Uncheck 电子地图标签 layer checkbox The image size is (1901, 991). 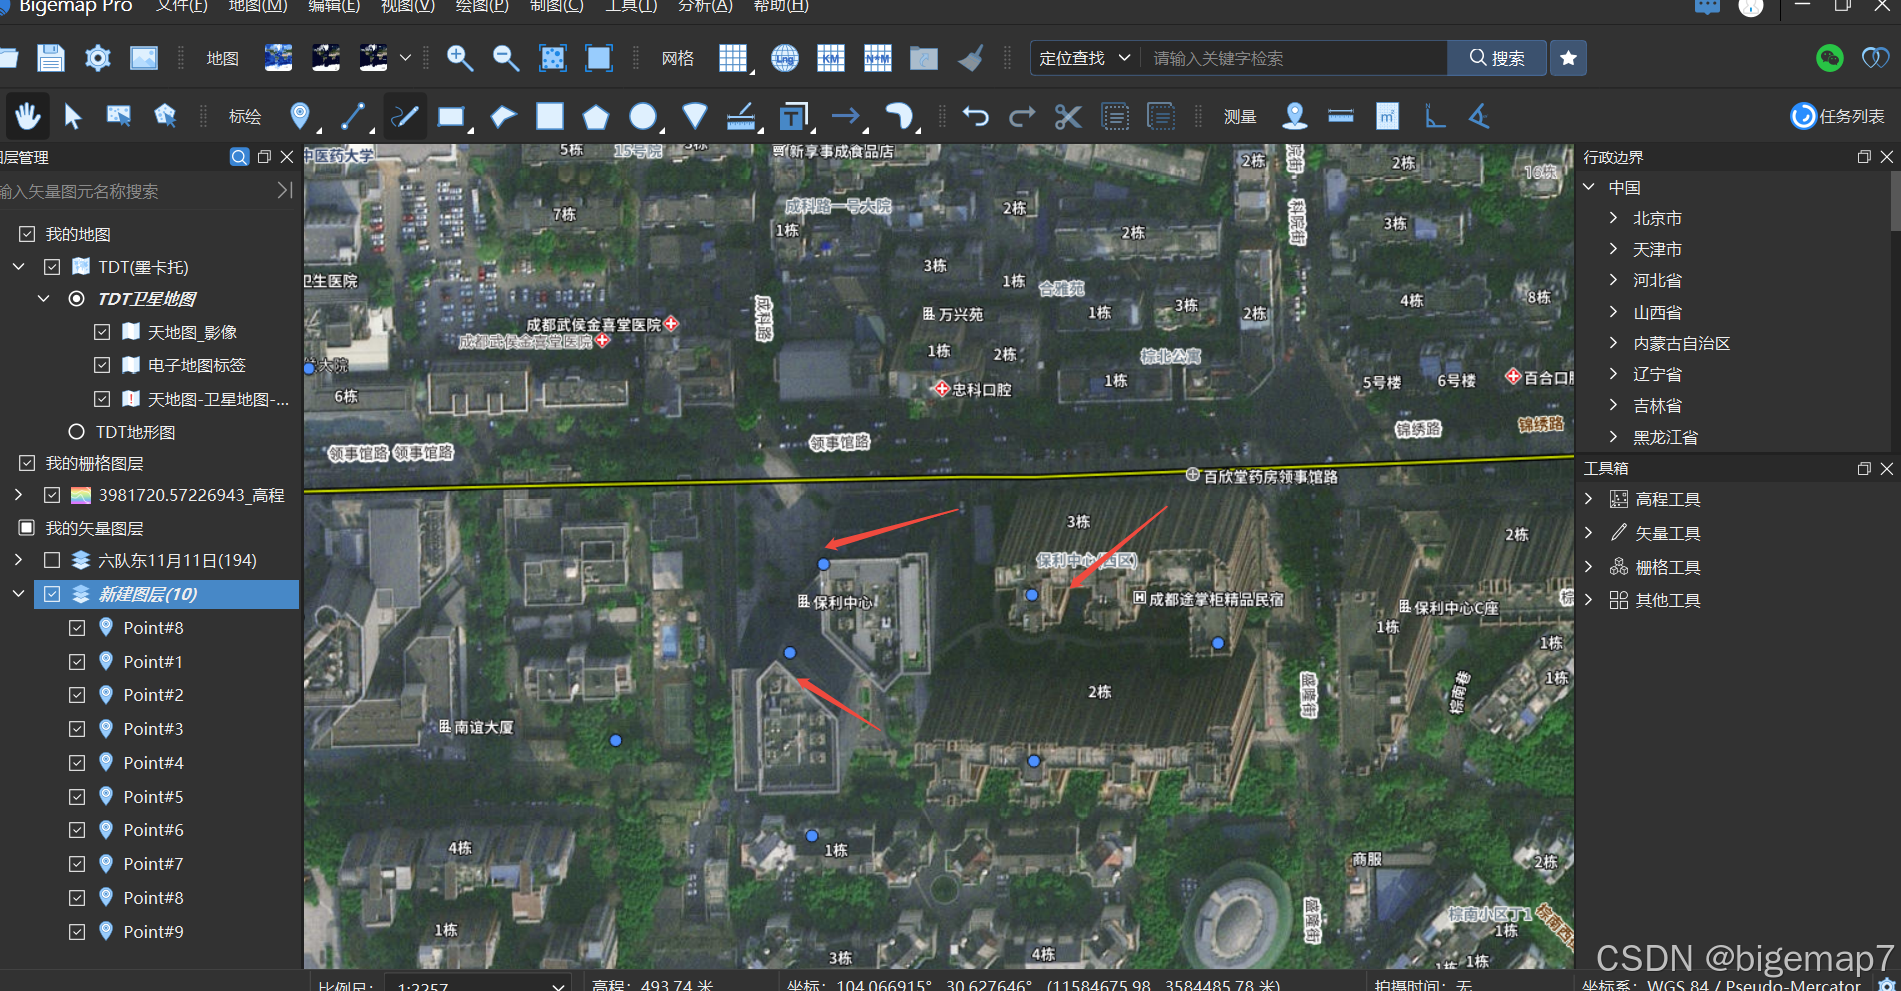tap(102, 365)
